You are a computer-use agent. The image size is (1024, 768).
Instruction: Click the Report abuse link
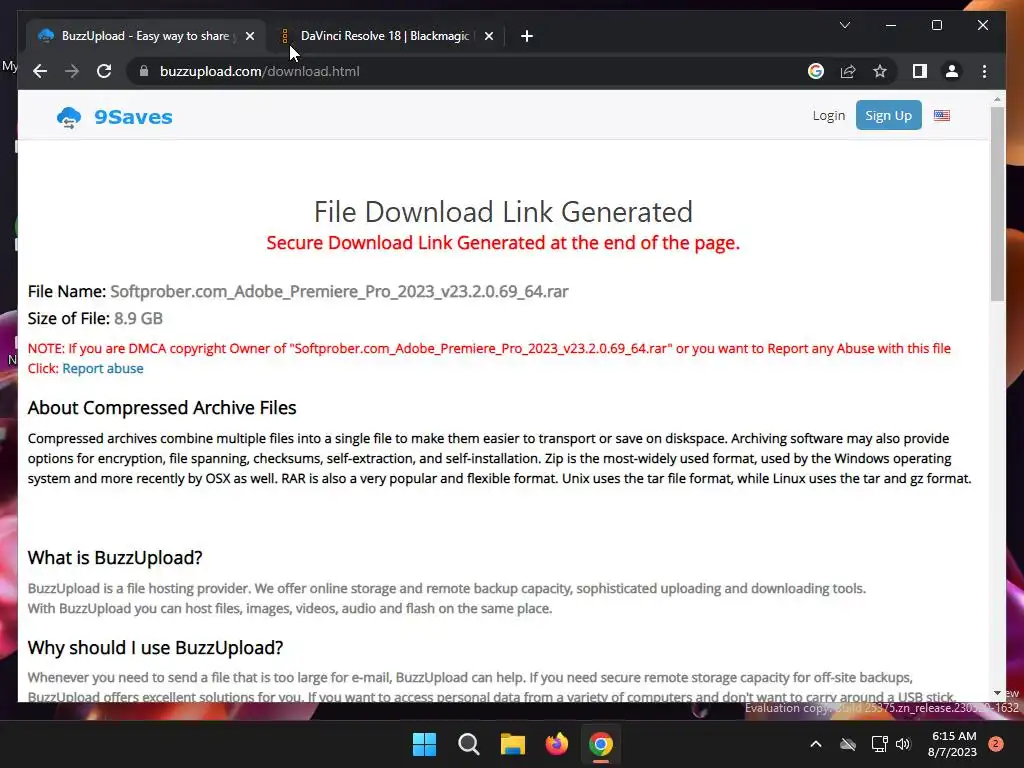[103, 368]
